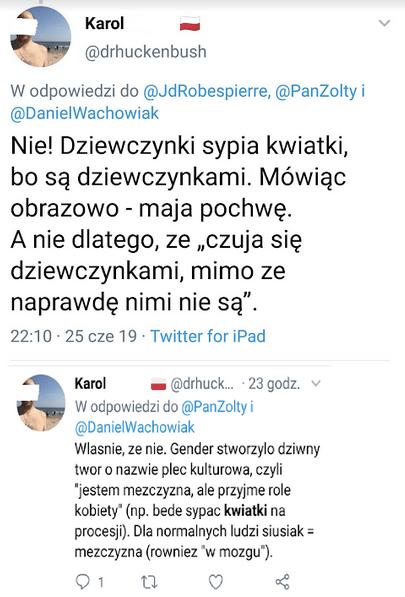Click the 23 godz. timestamp
This screenshot has width=405, height=597.
(x=274, y=384)
